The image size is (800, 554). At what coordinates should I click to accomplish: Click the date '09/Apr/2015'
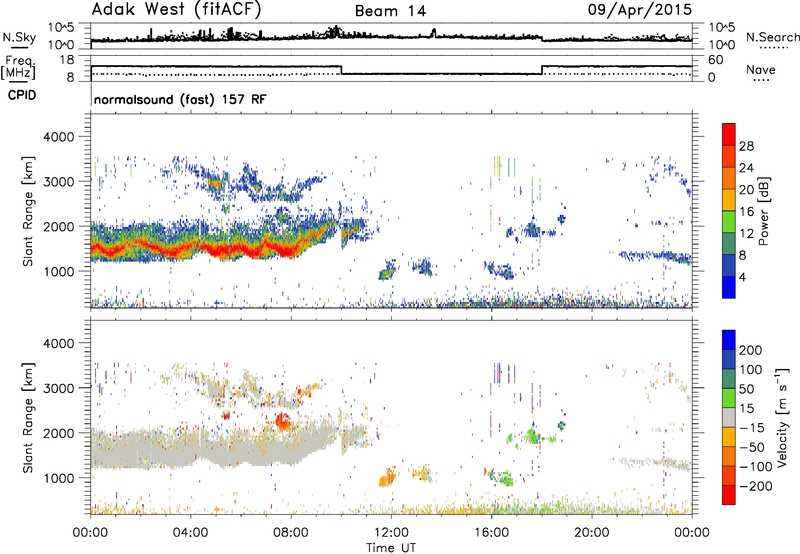click(x=640, y=10)
